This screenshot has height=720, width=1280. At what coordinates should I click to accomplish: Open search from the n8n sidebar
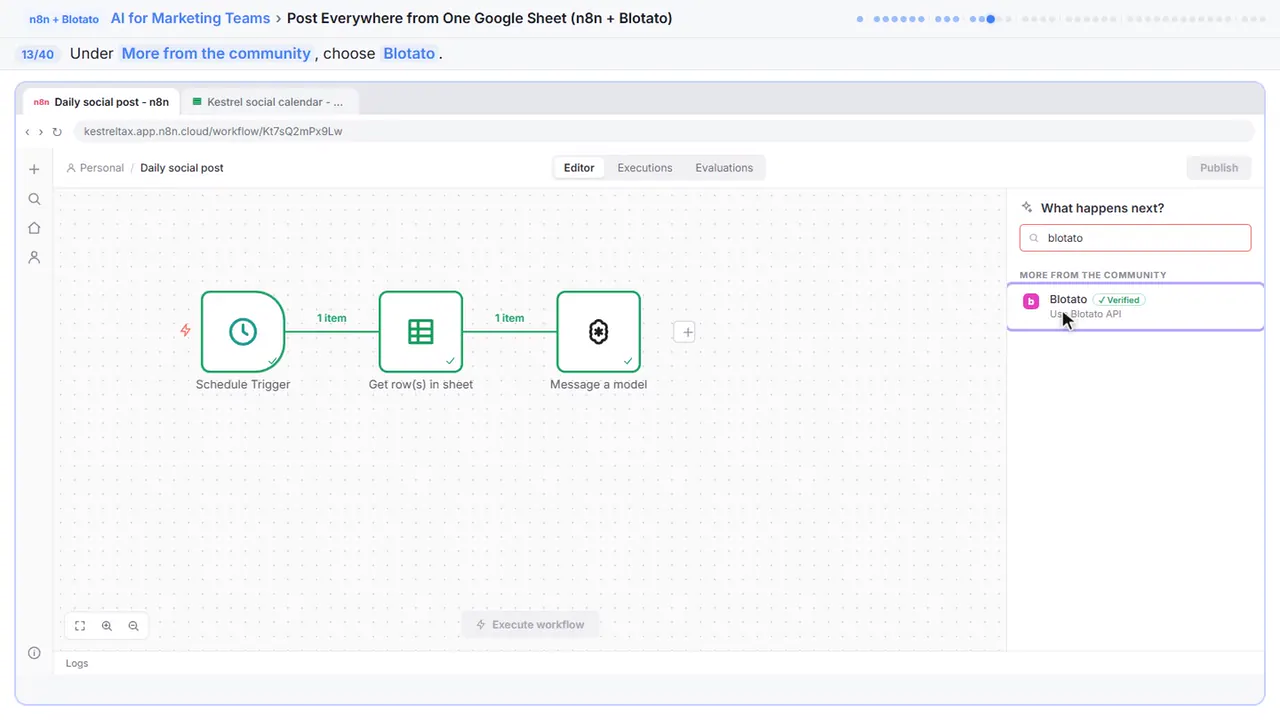34,199
